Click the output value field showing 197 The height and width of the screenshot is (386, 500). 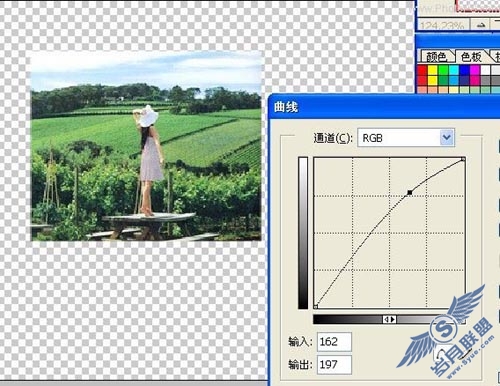tap(334, 365)
